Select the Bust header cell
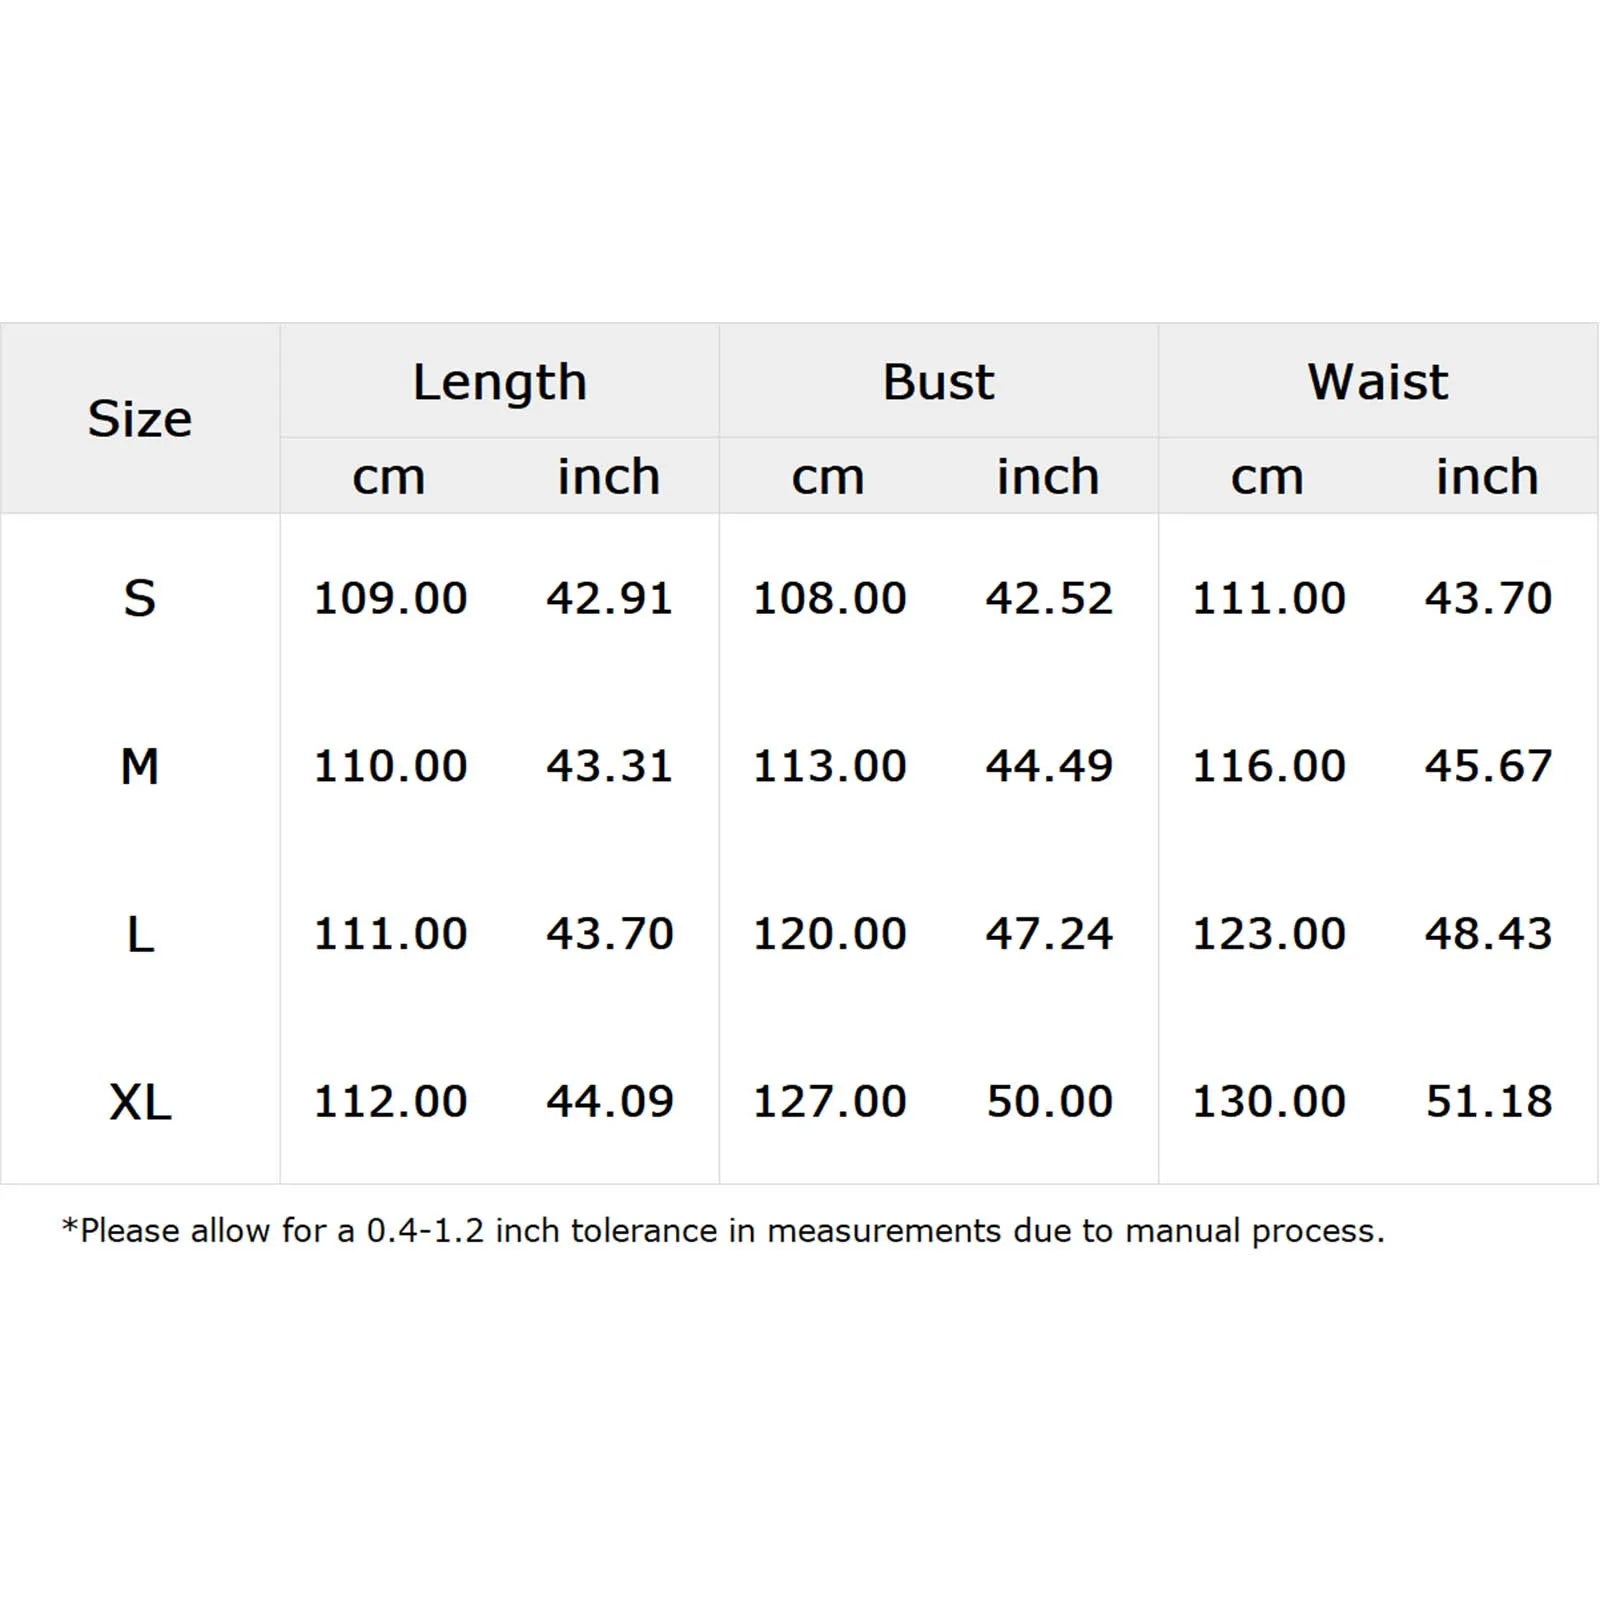Image resolution: width=1600 pixels, height=1600 pixels. [938, 382]
